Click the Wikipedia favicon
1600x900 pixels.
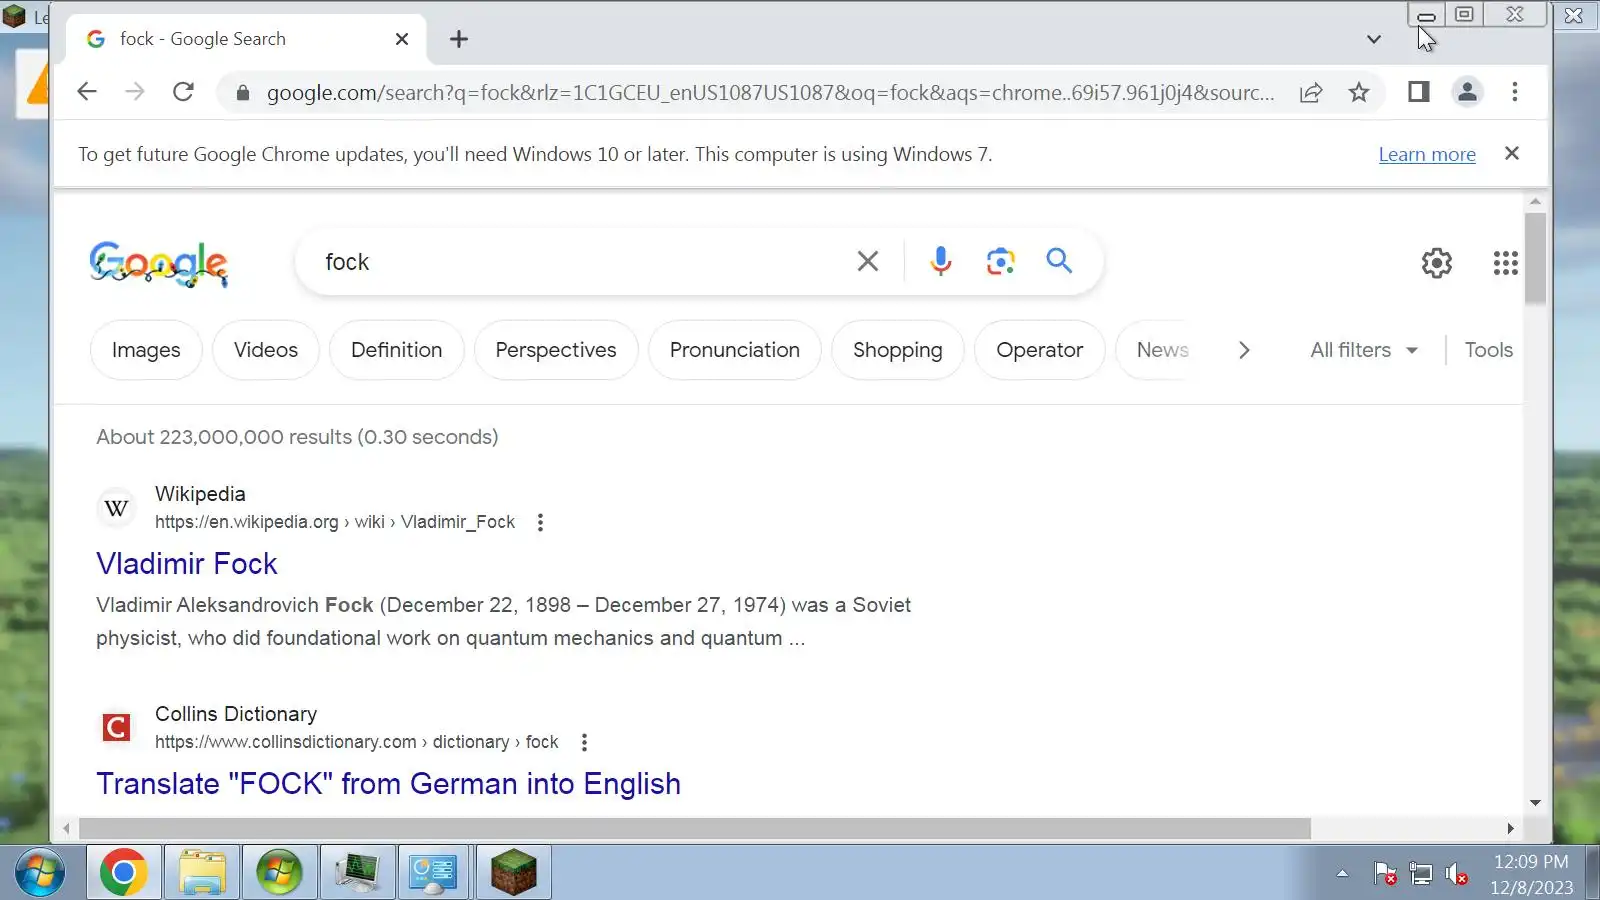click(116, 508)
